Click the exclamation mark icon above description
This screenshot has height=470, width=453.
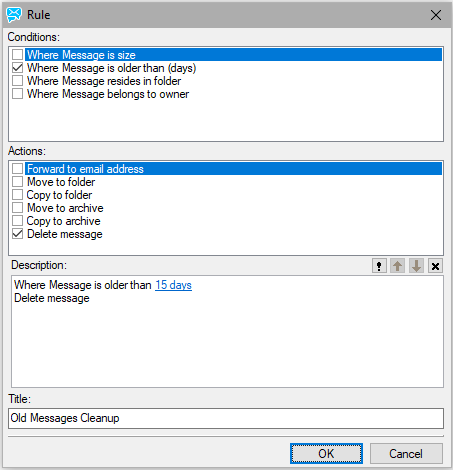tap(379, 266)
